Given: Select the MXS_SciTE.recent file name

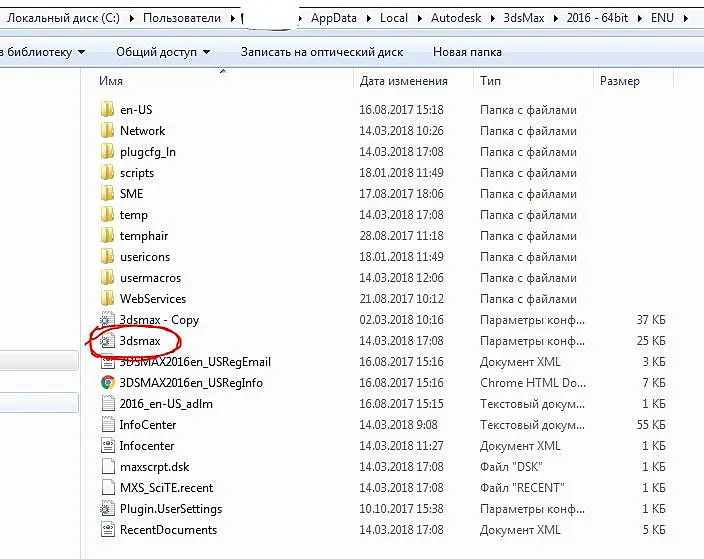Looking at the screenshot, I should click(166, 488).
